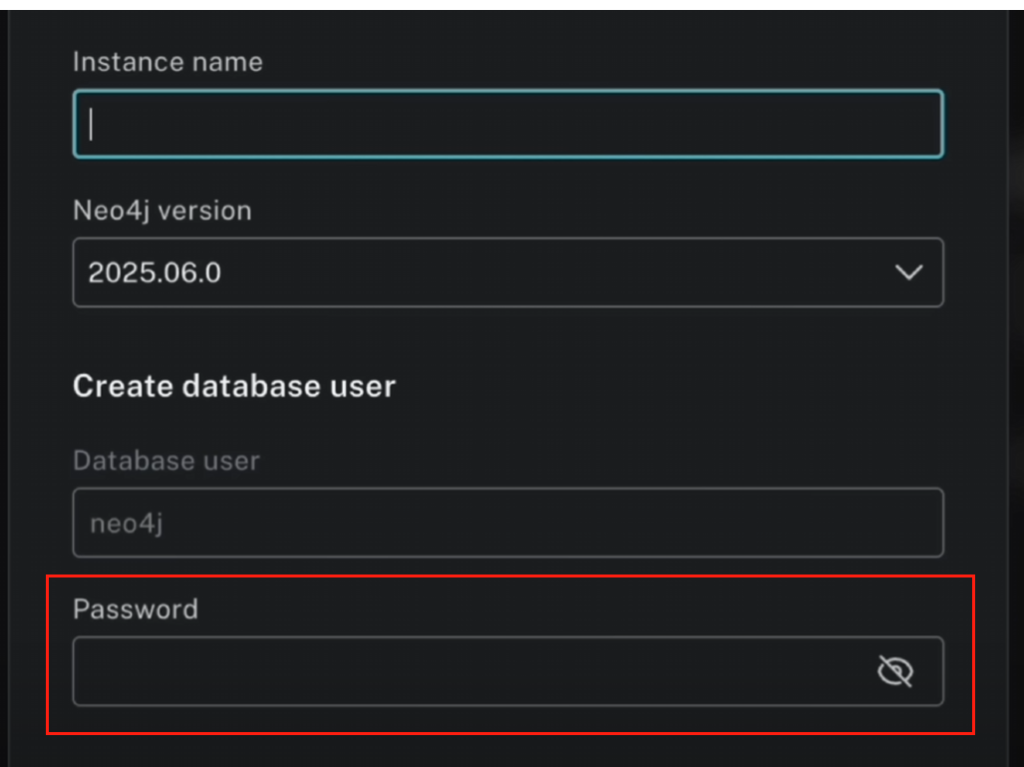
Task: Focus the Instance name text field
Action: pyautogui.click(x=507, y=124)
